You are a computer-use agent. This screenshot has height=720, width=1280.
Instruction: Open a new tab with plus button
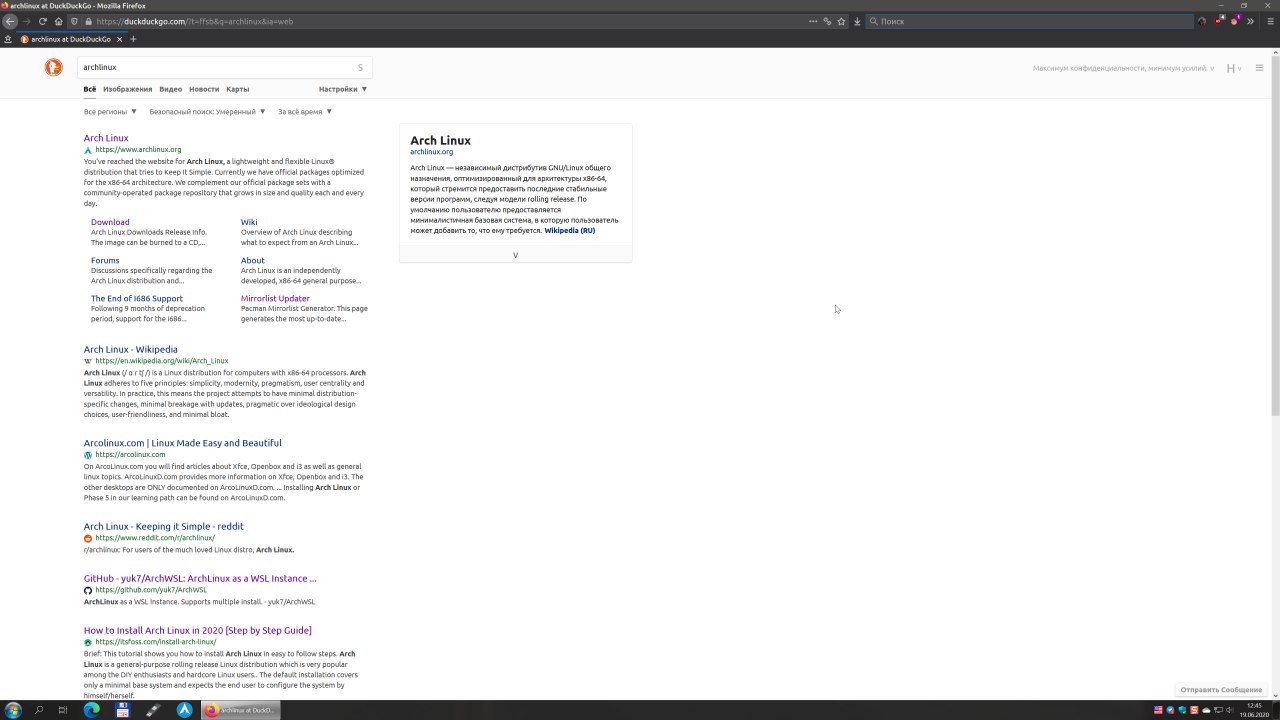coord(133,39)
